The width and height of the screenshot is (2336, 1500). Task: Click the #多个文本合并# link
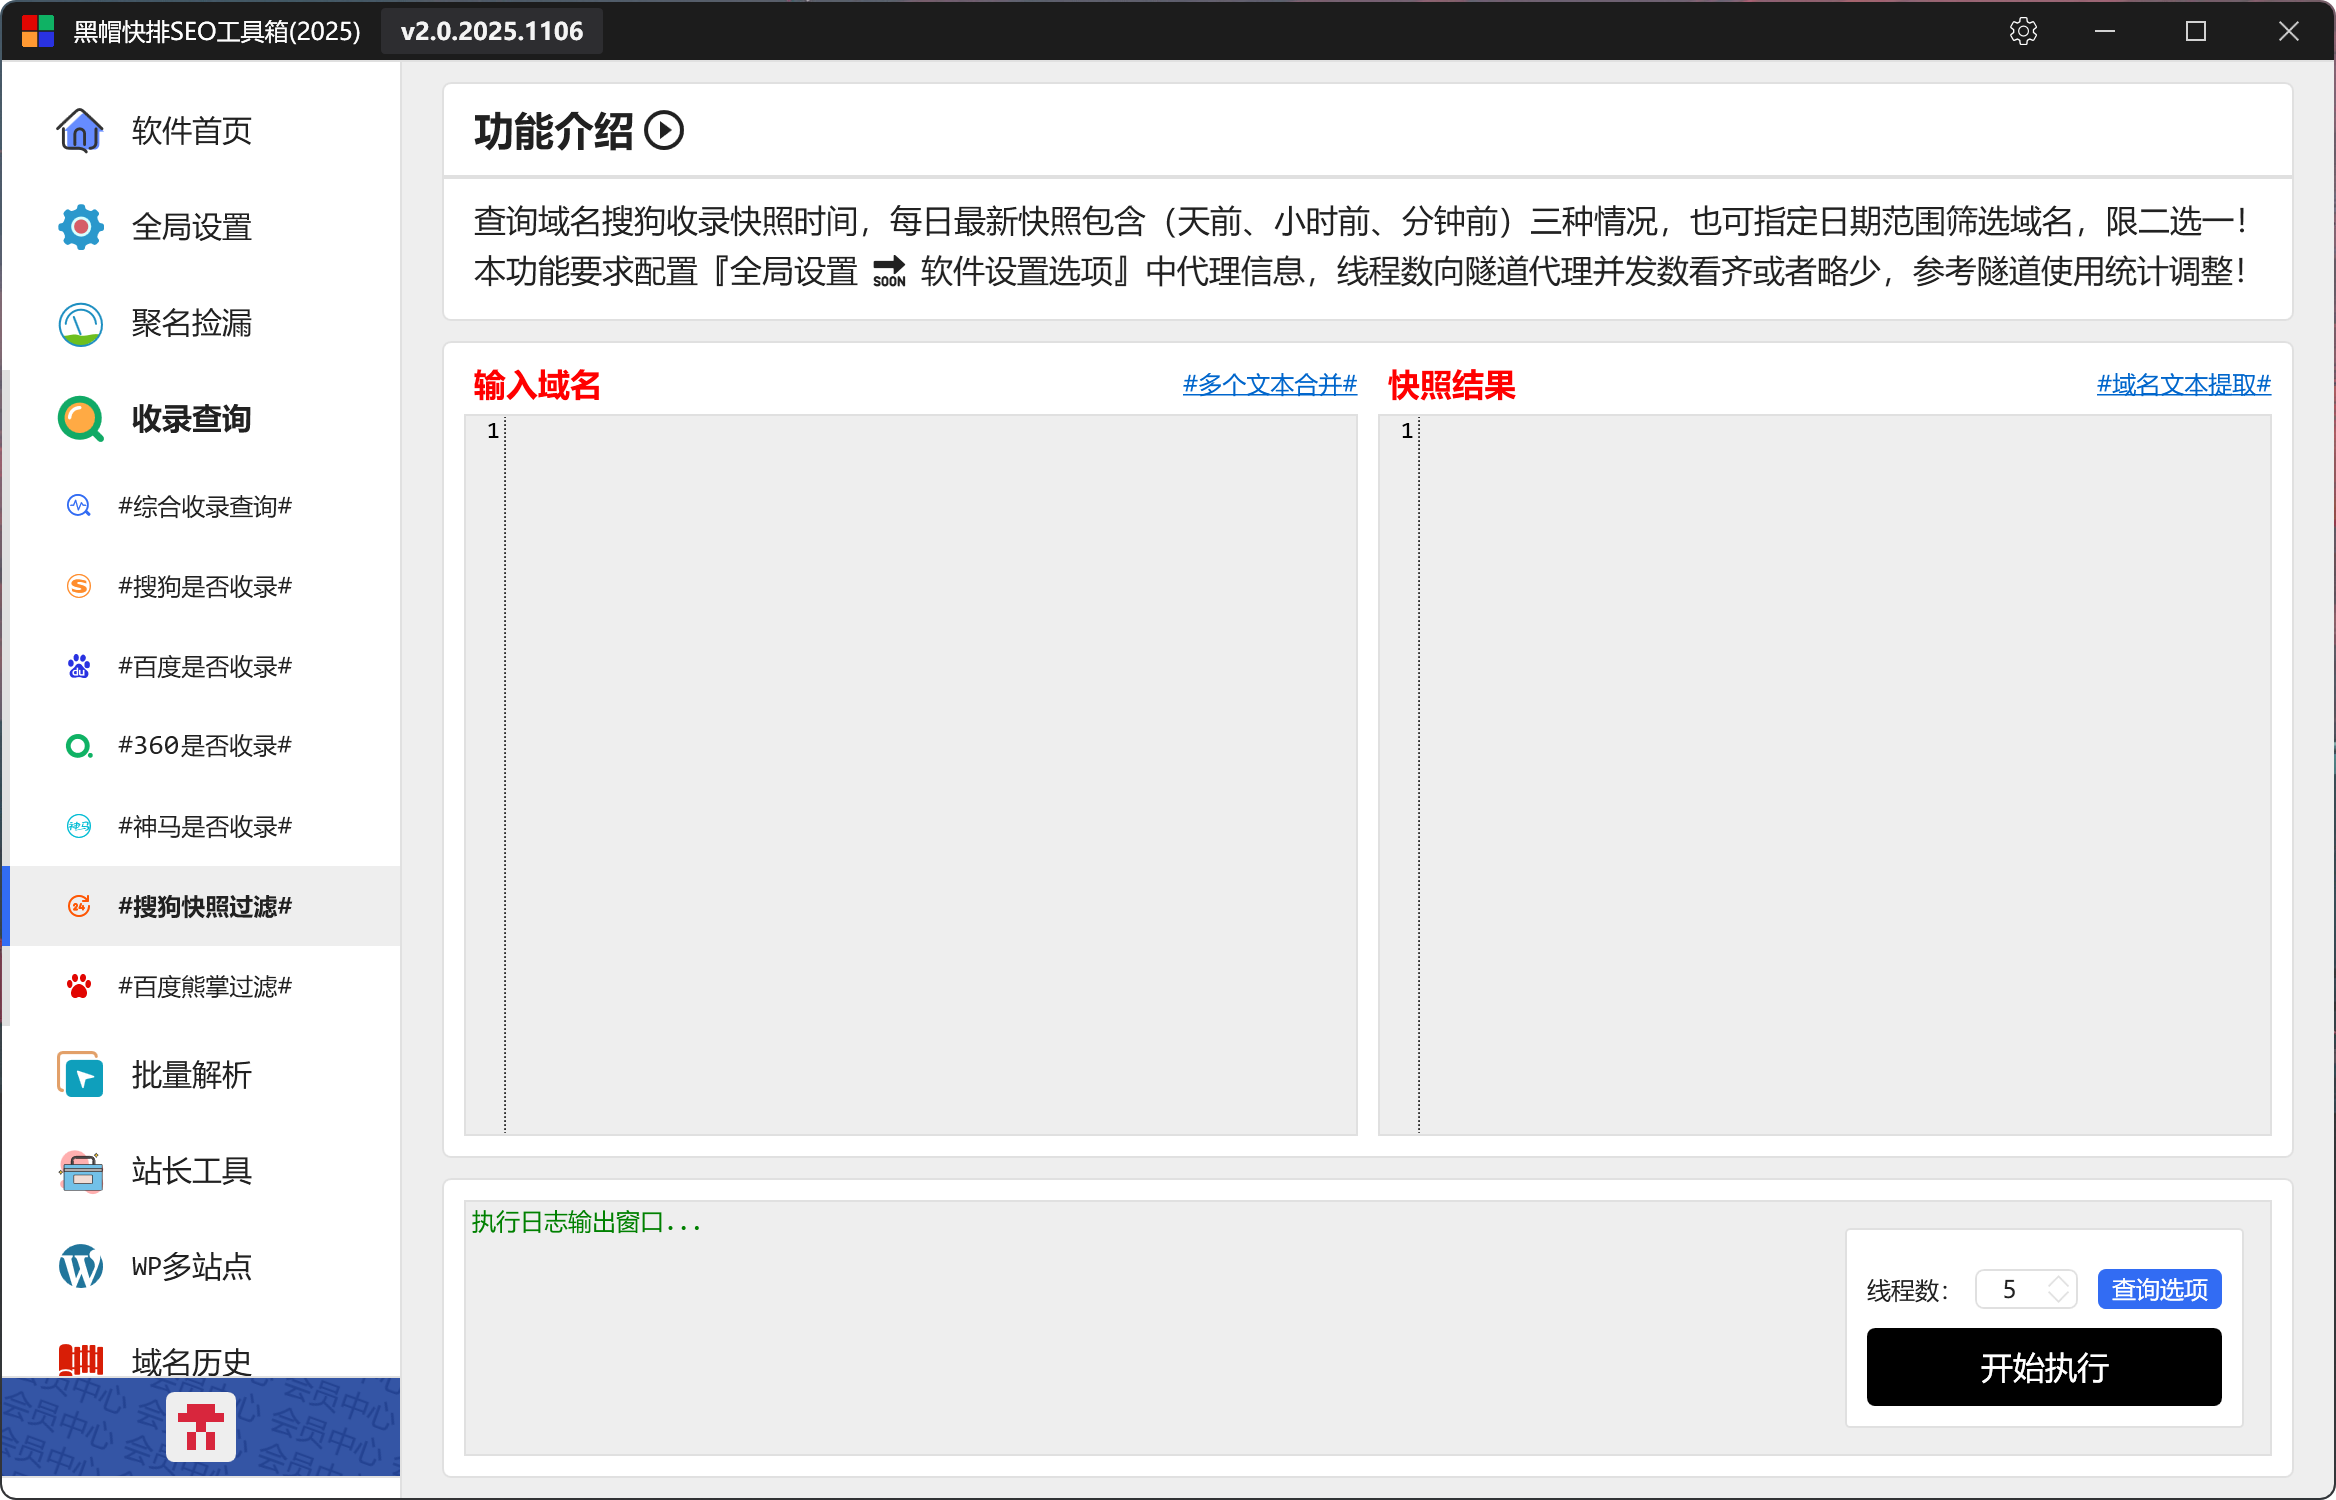[1269, 385]
